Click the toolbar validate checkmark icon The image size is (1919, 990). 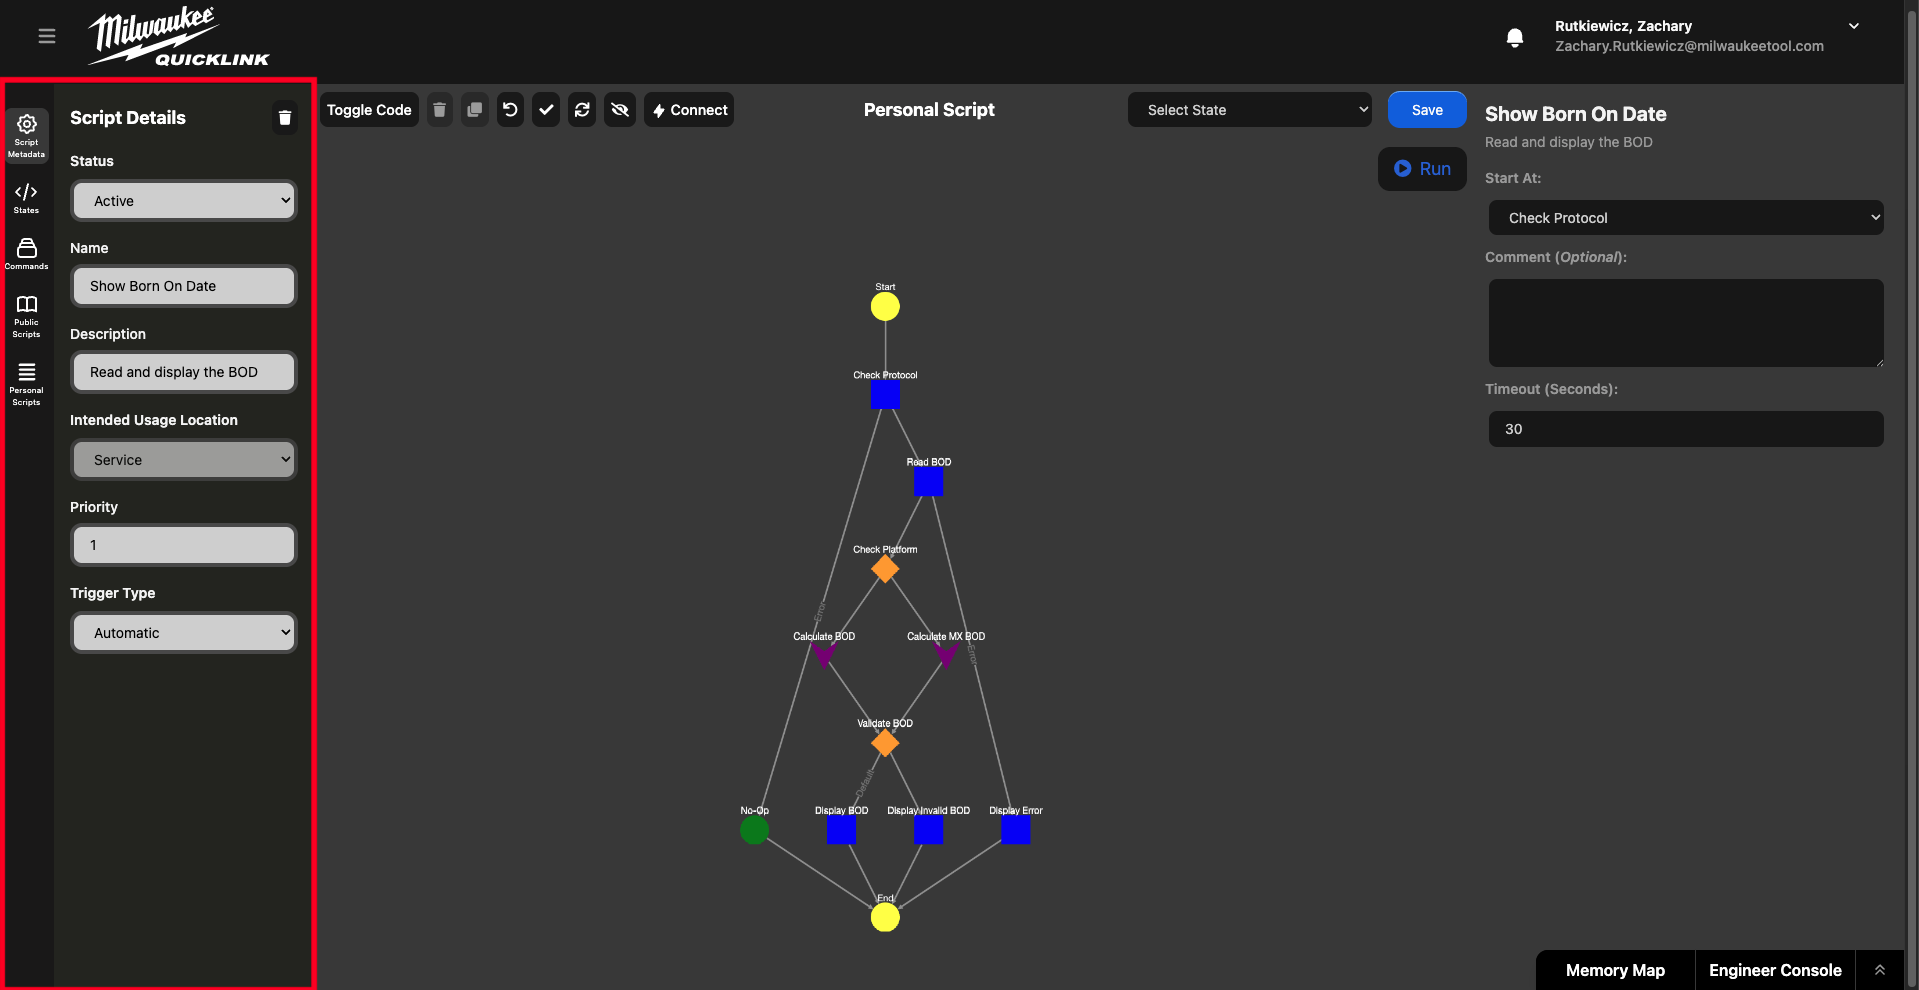pyautogui.click(x=546, y=110)
